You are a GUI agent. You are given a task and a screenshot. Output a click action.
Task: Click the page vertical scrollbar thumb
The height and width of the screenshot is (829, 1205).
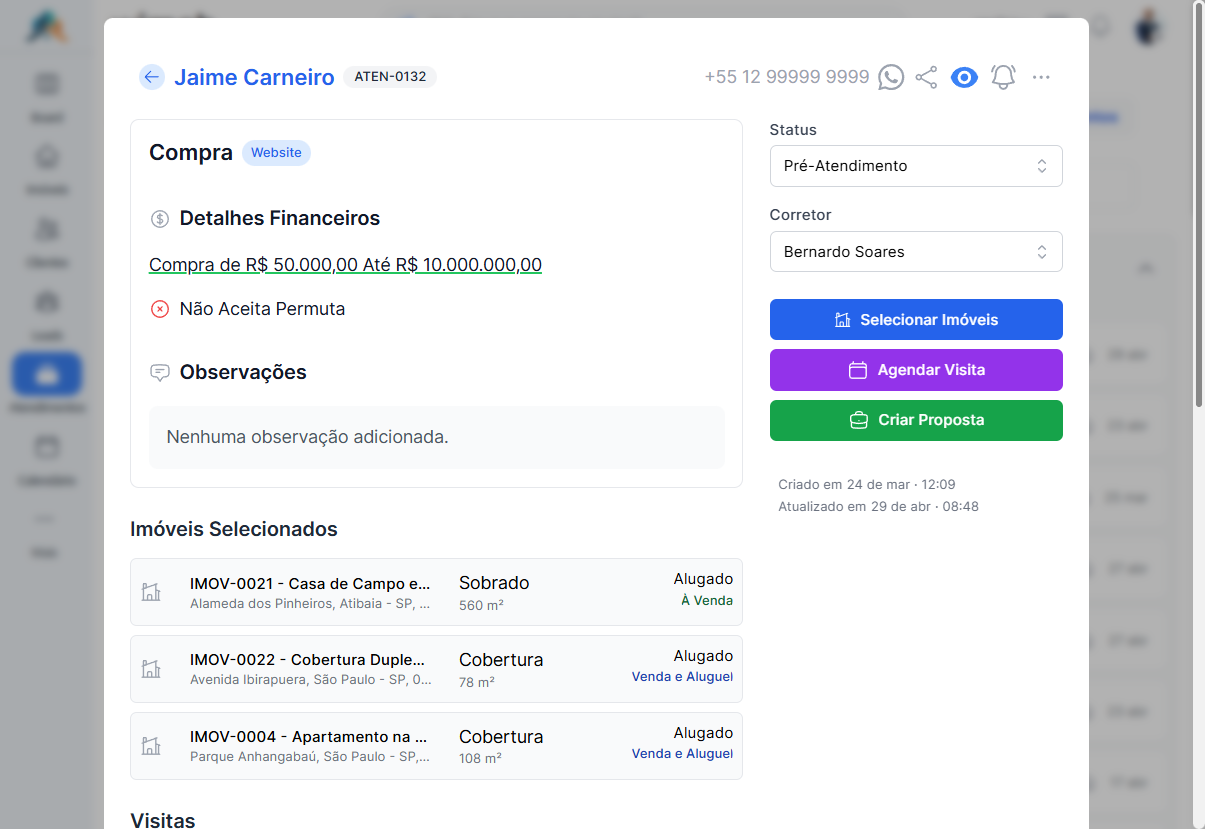click(x=1199, y=205)
